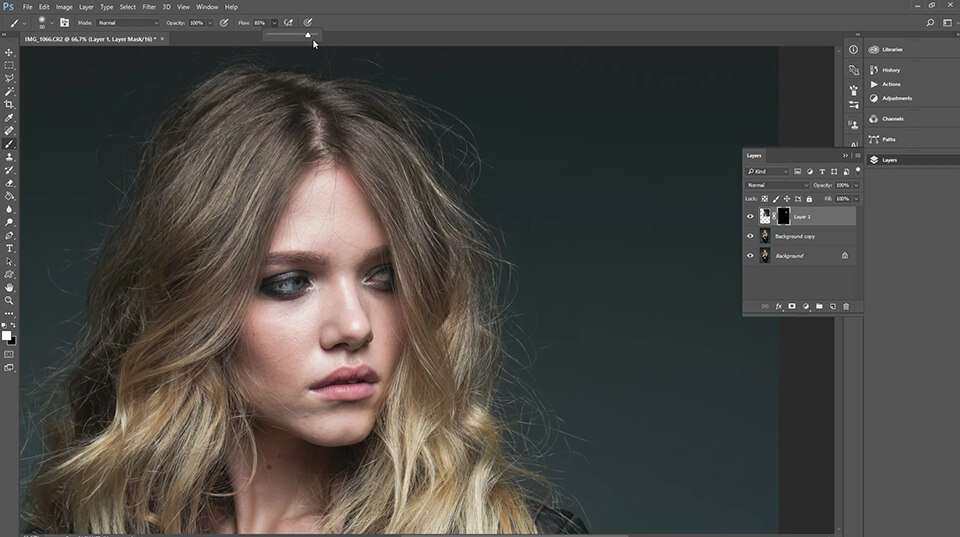960x537 pixels.
Task: Open Opacity dropdown arrow in options bar
Action: pos(210,23)
